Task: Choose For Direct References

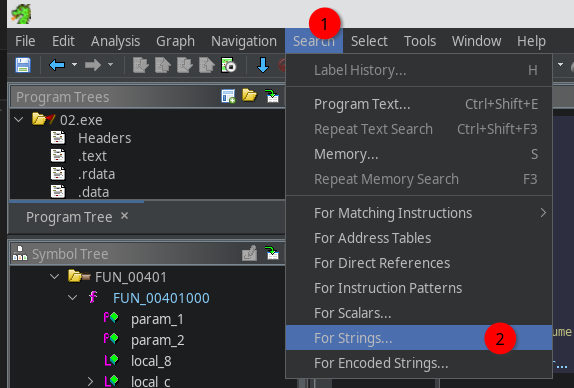Action: (419, 263)
